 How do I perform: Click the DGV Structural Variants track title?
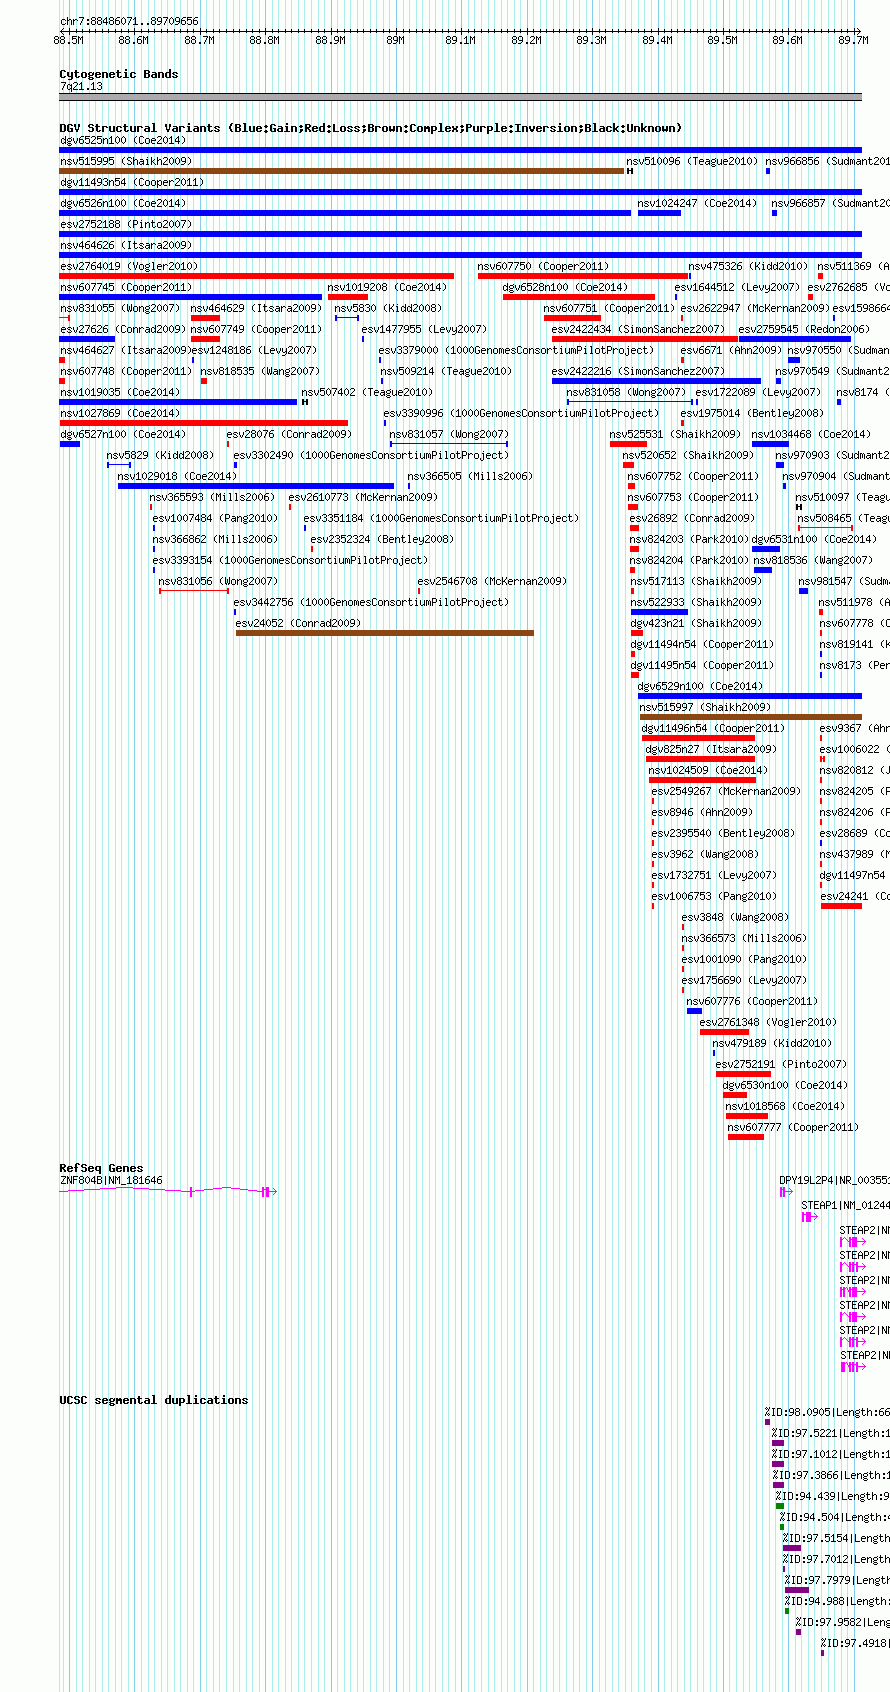click(370, 128)
